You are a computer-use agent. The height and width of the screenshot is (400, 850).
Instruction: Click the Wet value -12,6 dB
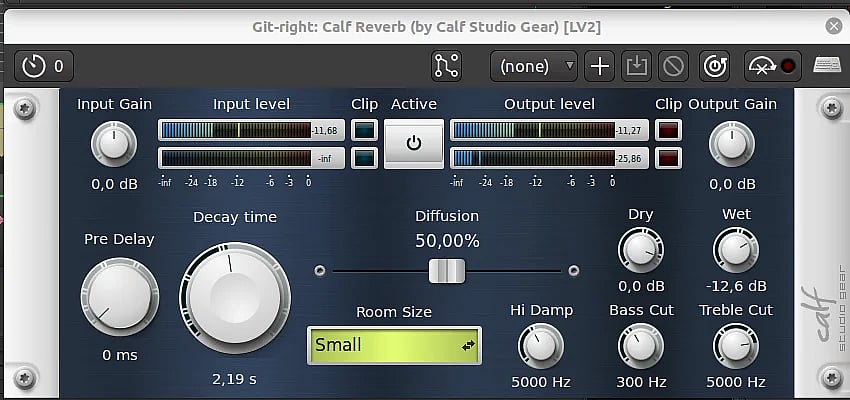click(736, 286)
